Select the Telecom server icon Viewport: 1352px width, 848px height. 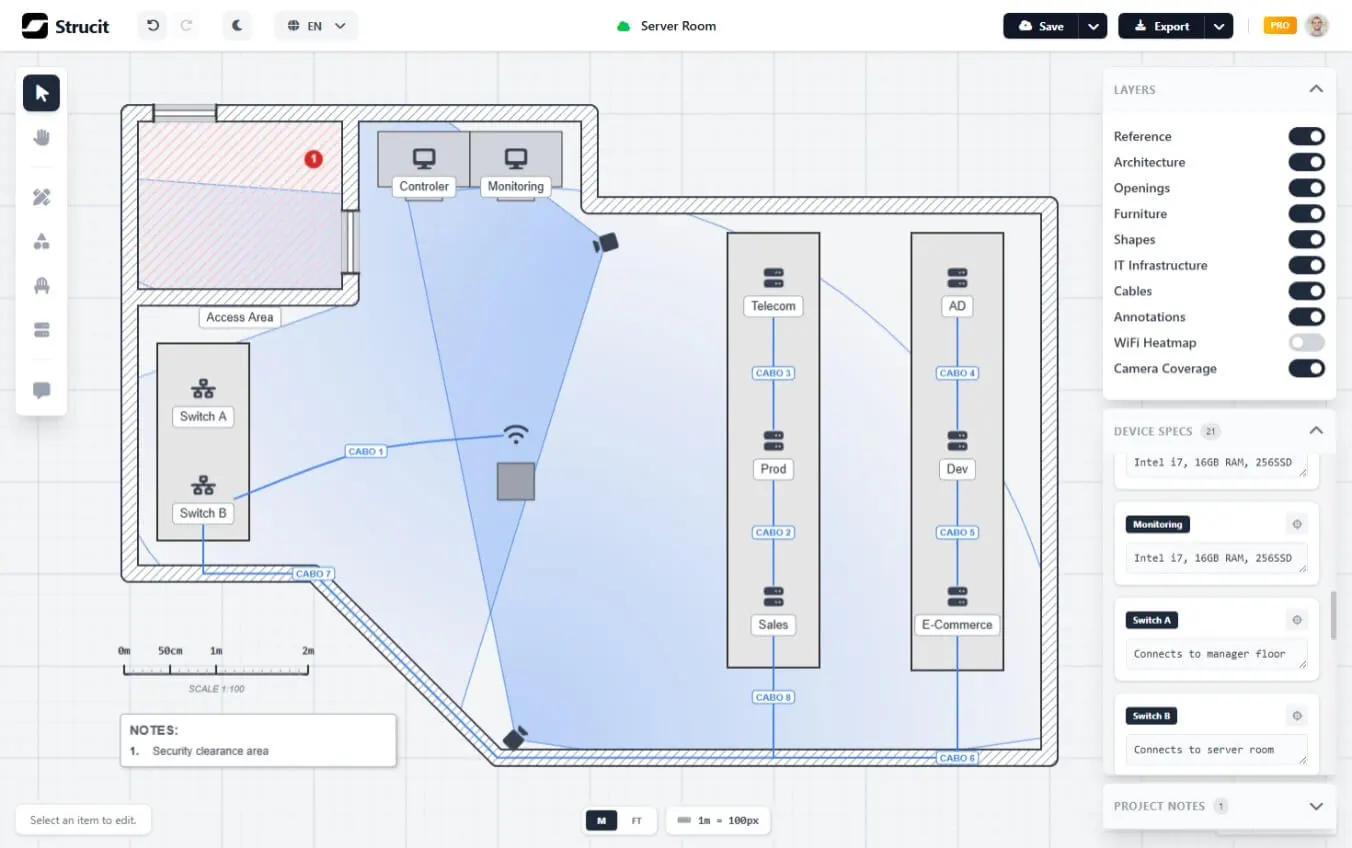click(773, 277)
